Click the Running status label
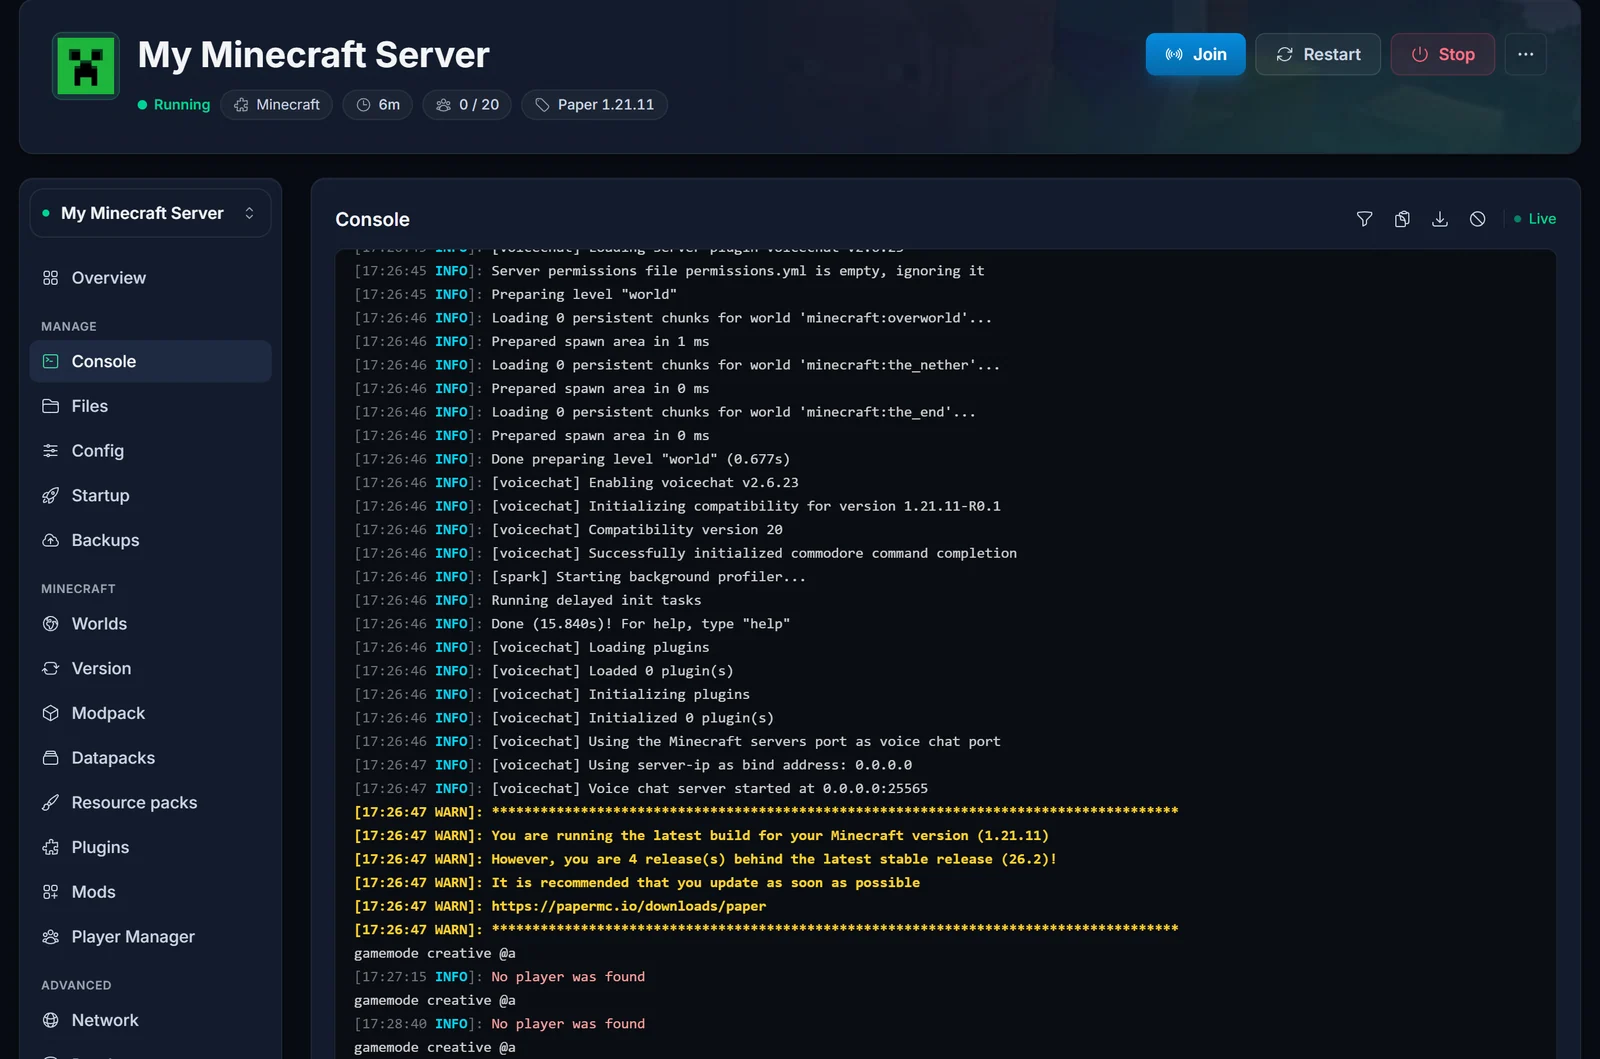 click(174, 105)
